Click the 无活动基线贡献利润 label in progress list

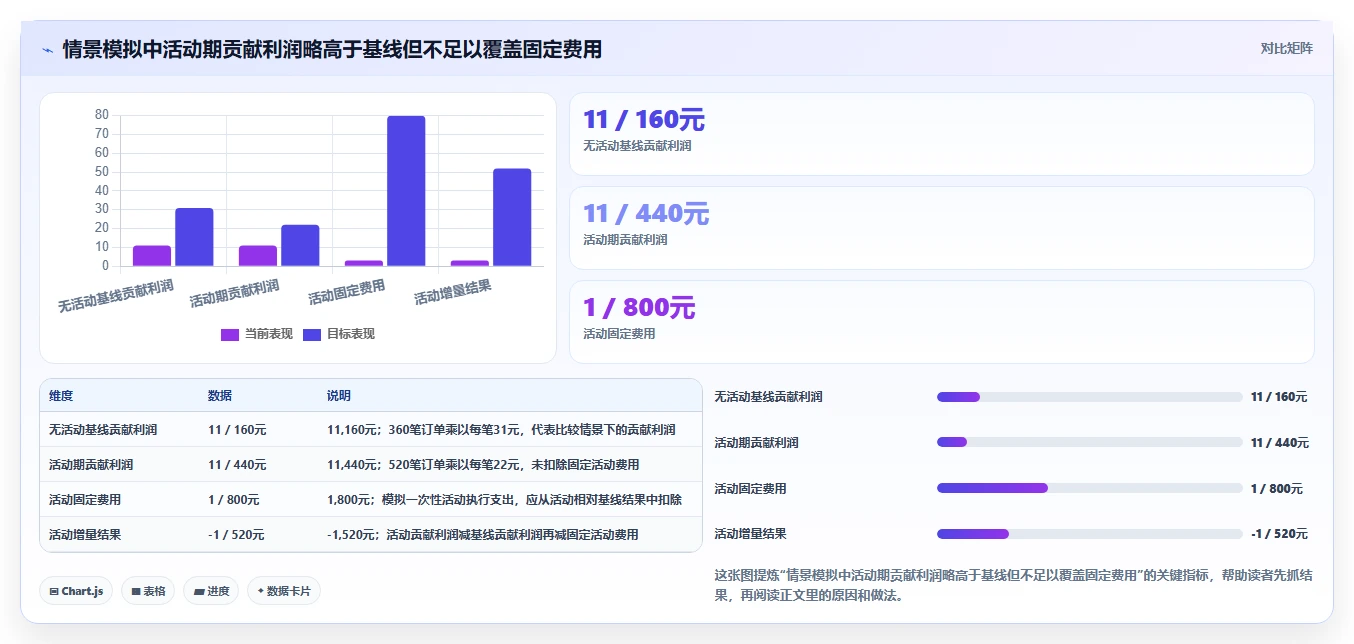pyautogui.click(x=768, y=397)
